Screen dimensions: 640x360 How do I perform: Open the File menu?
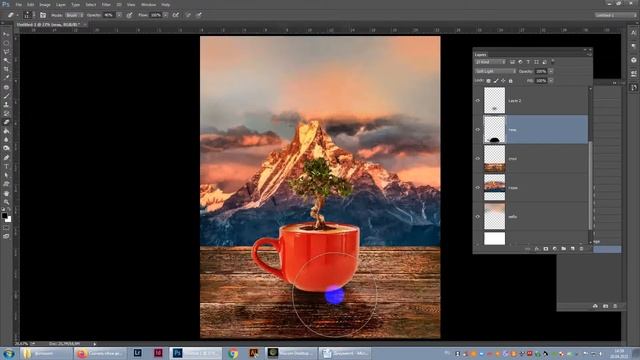(19, 4)
